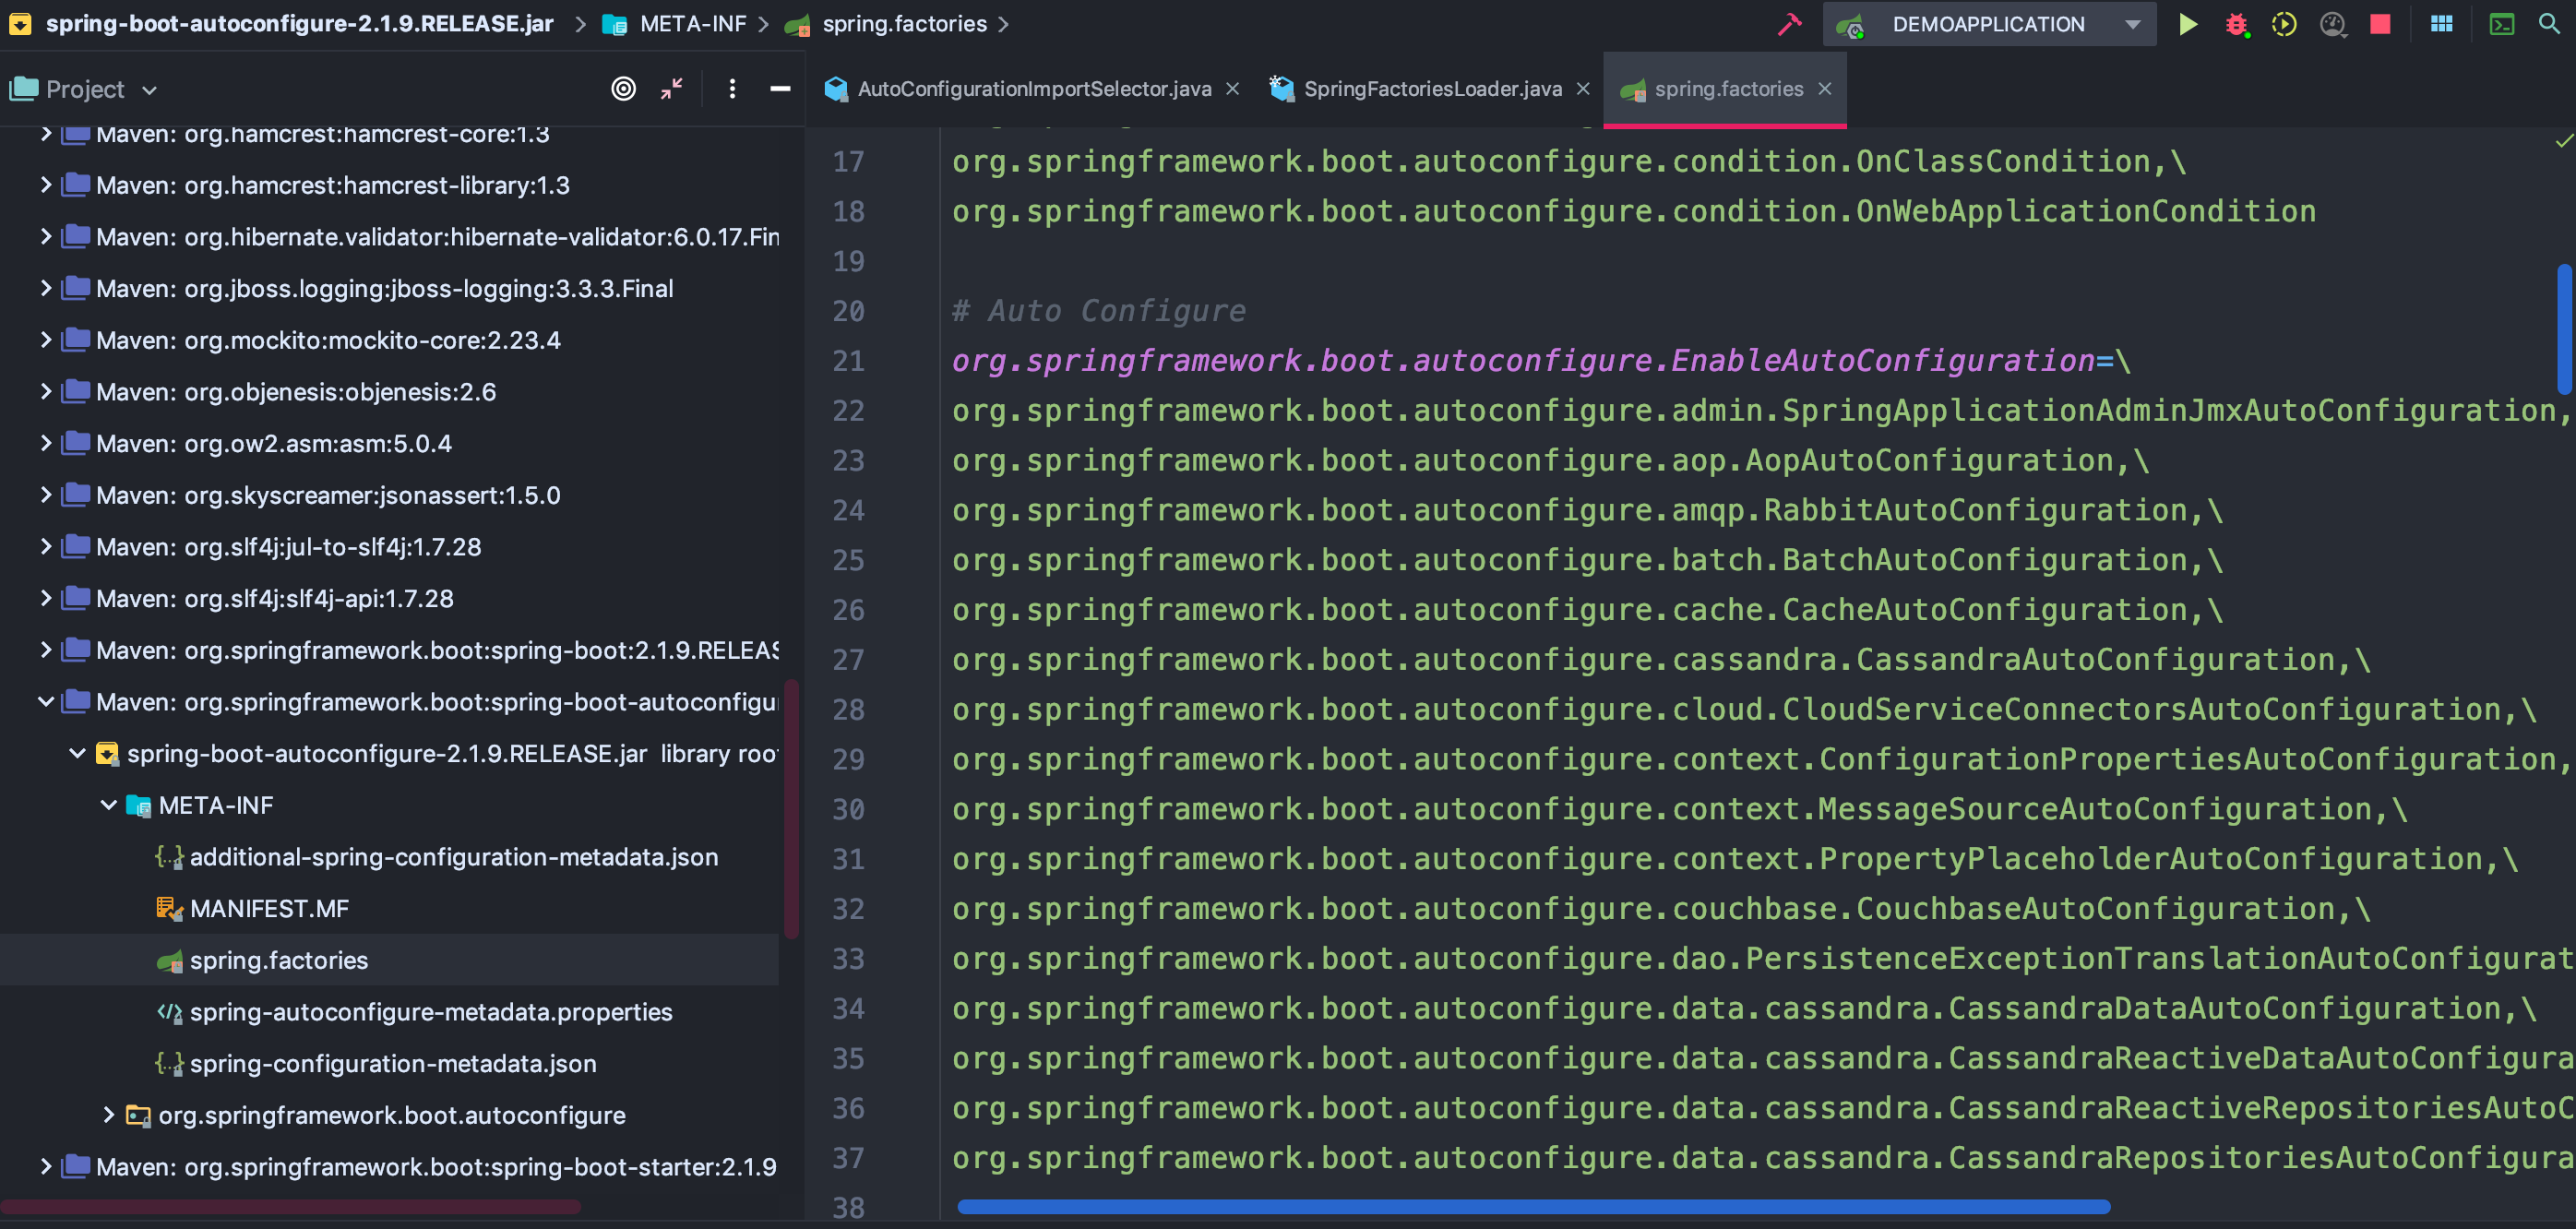Click the META-INF breadcrumb
Viewport: 2576px width, 1229px height.
click(692, 24)
